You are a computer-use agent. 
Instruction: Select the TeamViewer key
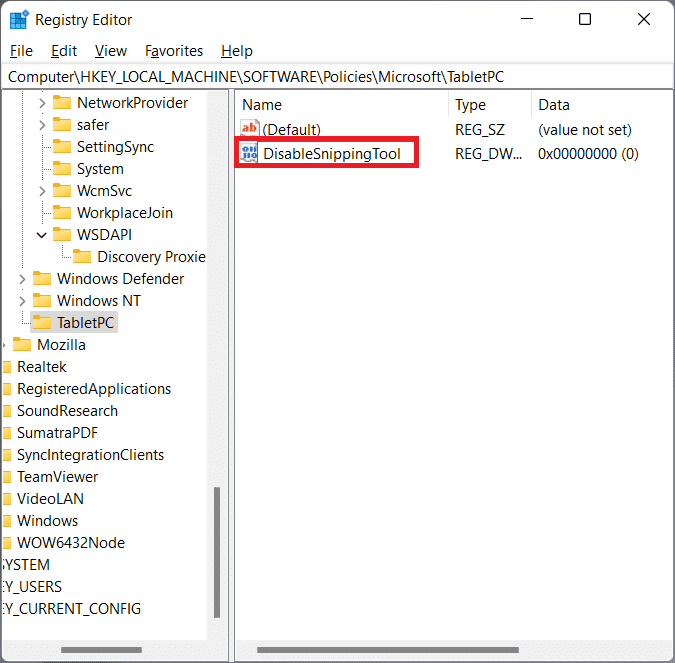(57, 477)
